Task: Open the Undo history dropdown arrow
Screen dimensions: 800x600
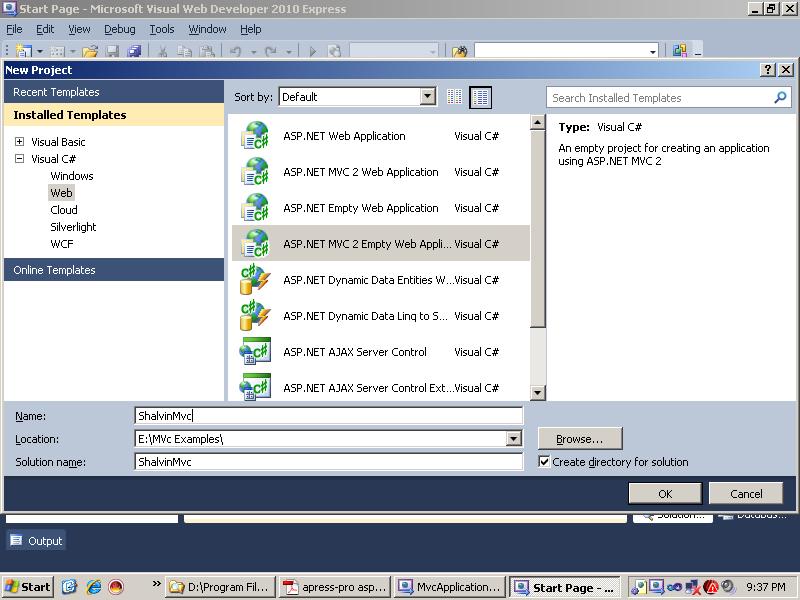Action: click(253, 52)
